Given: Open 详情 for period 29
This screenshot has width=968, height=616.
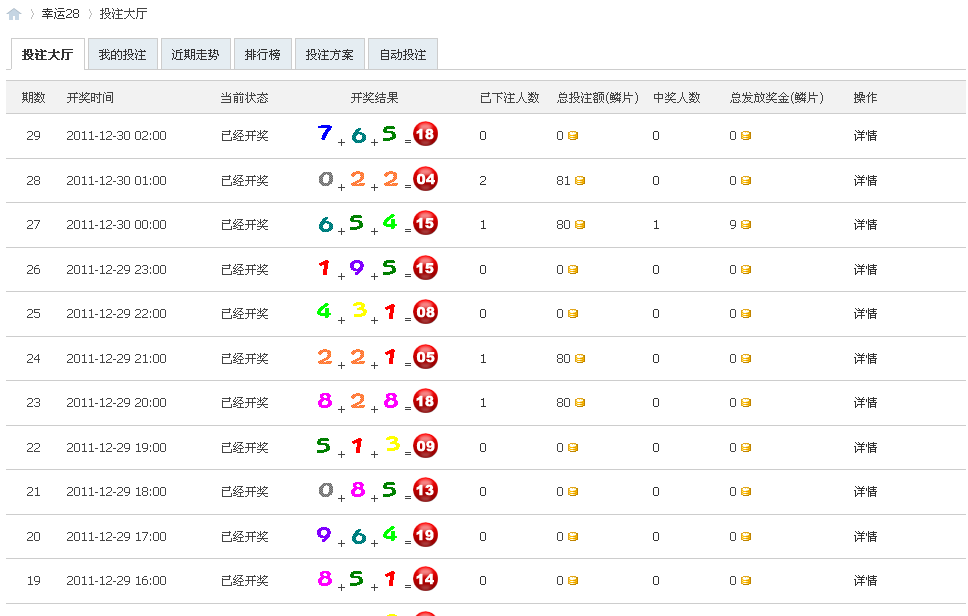Looking at the screenshot, I should coord(866,135).
